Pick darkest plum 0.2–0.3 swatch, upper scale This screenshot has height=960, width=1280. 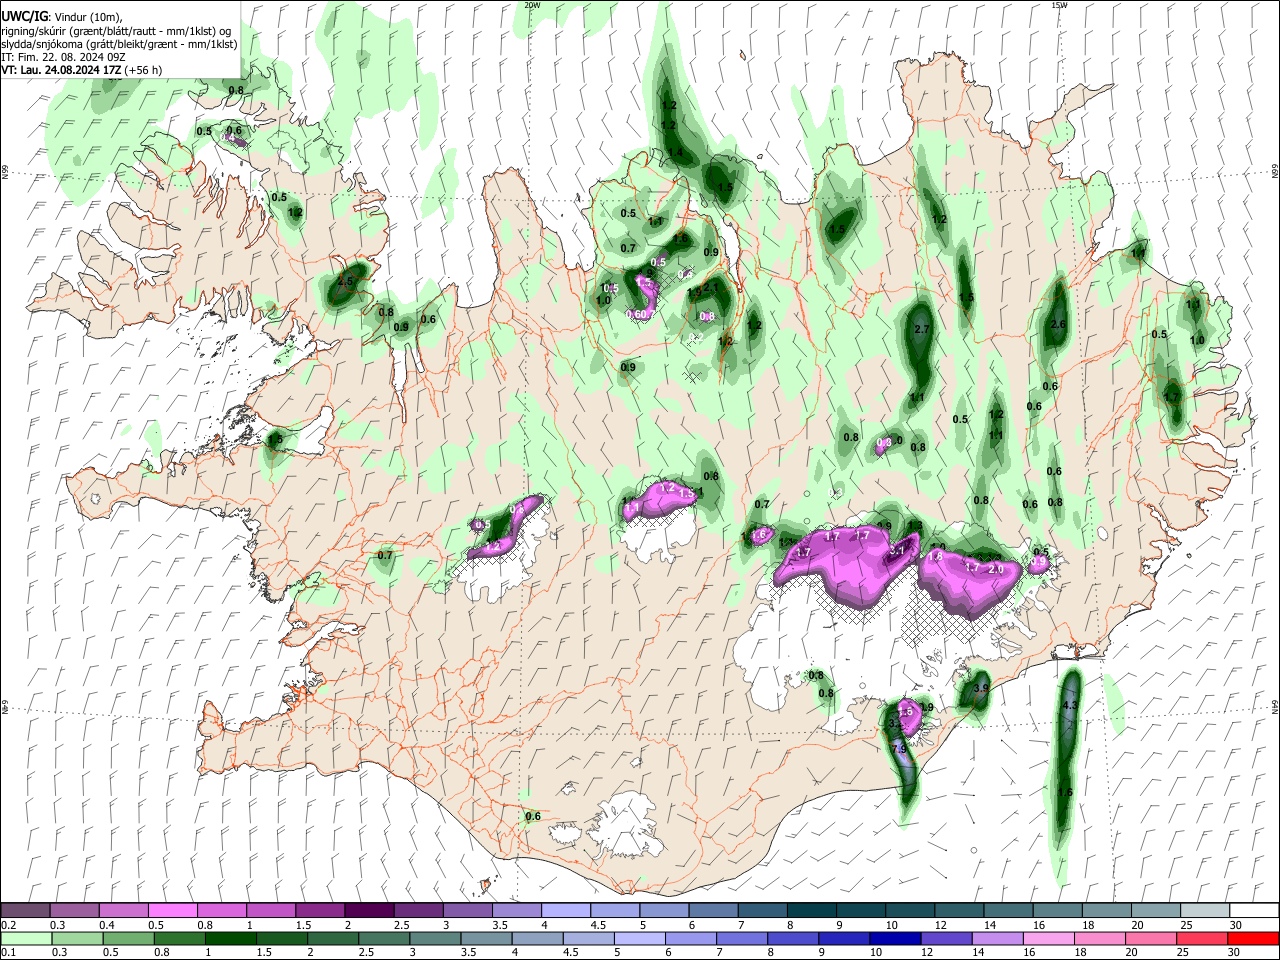point(25,910)
